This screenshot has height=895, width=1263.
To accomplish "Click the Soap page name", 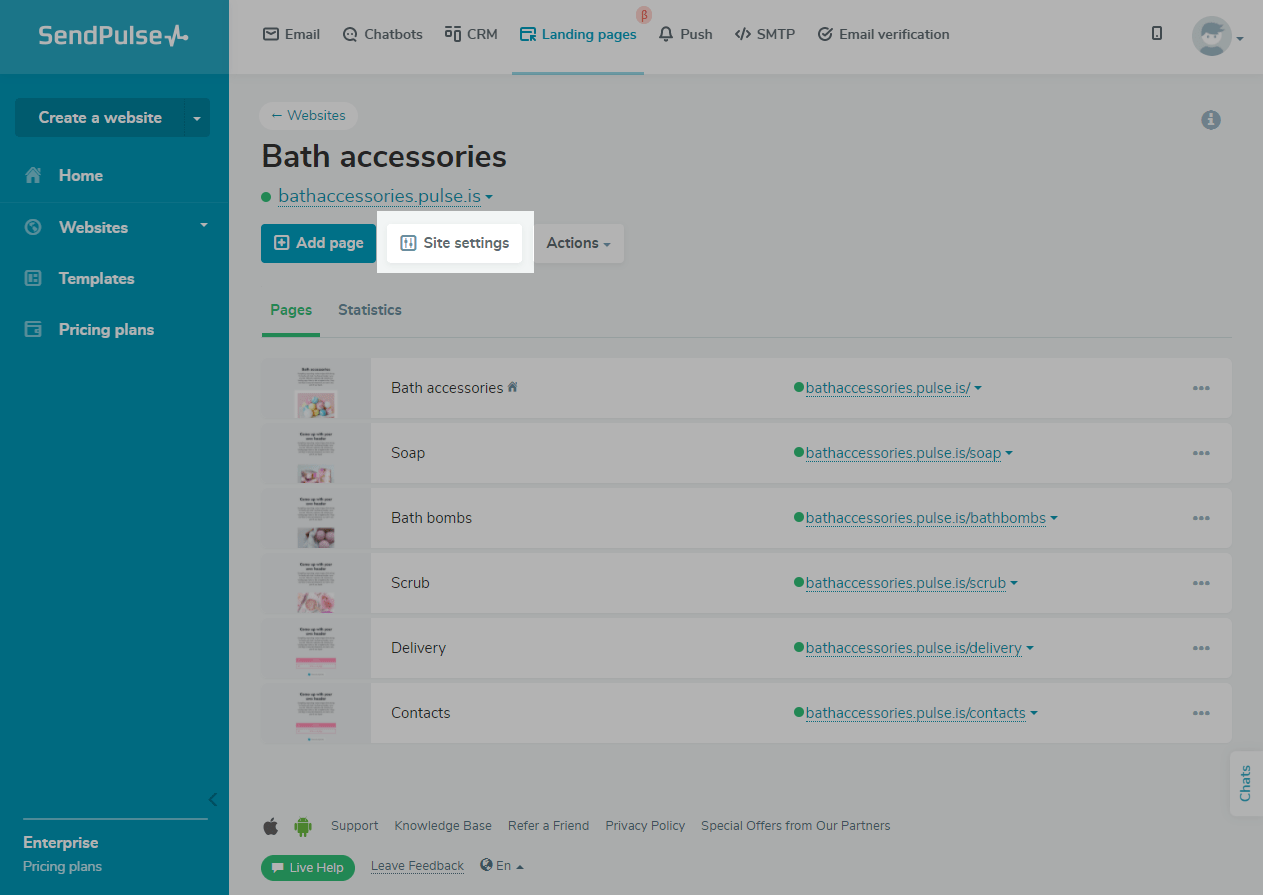I will click(x=408, y=453).
